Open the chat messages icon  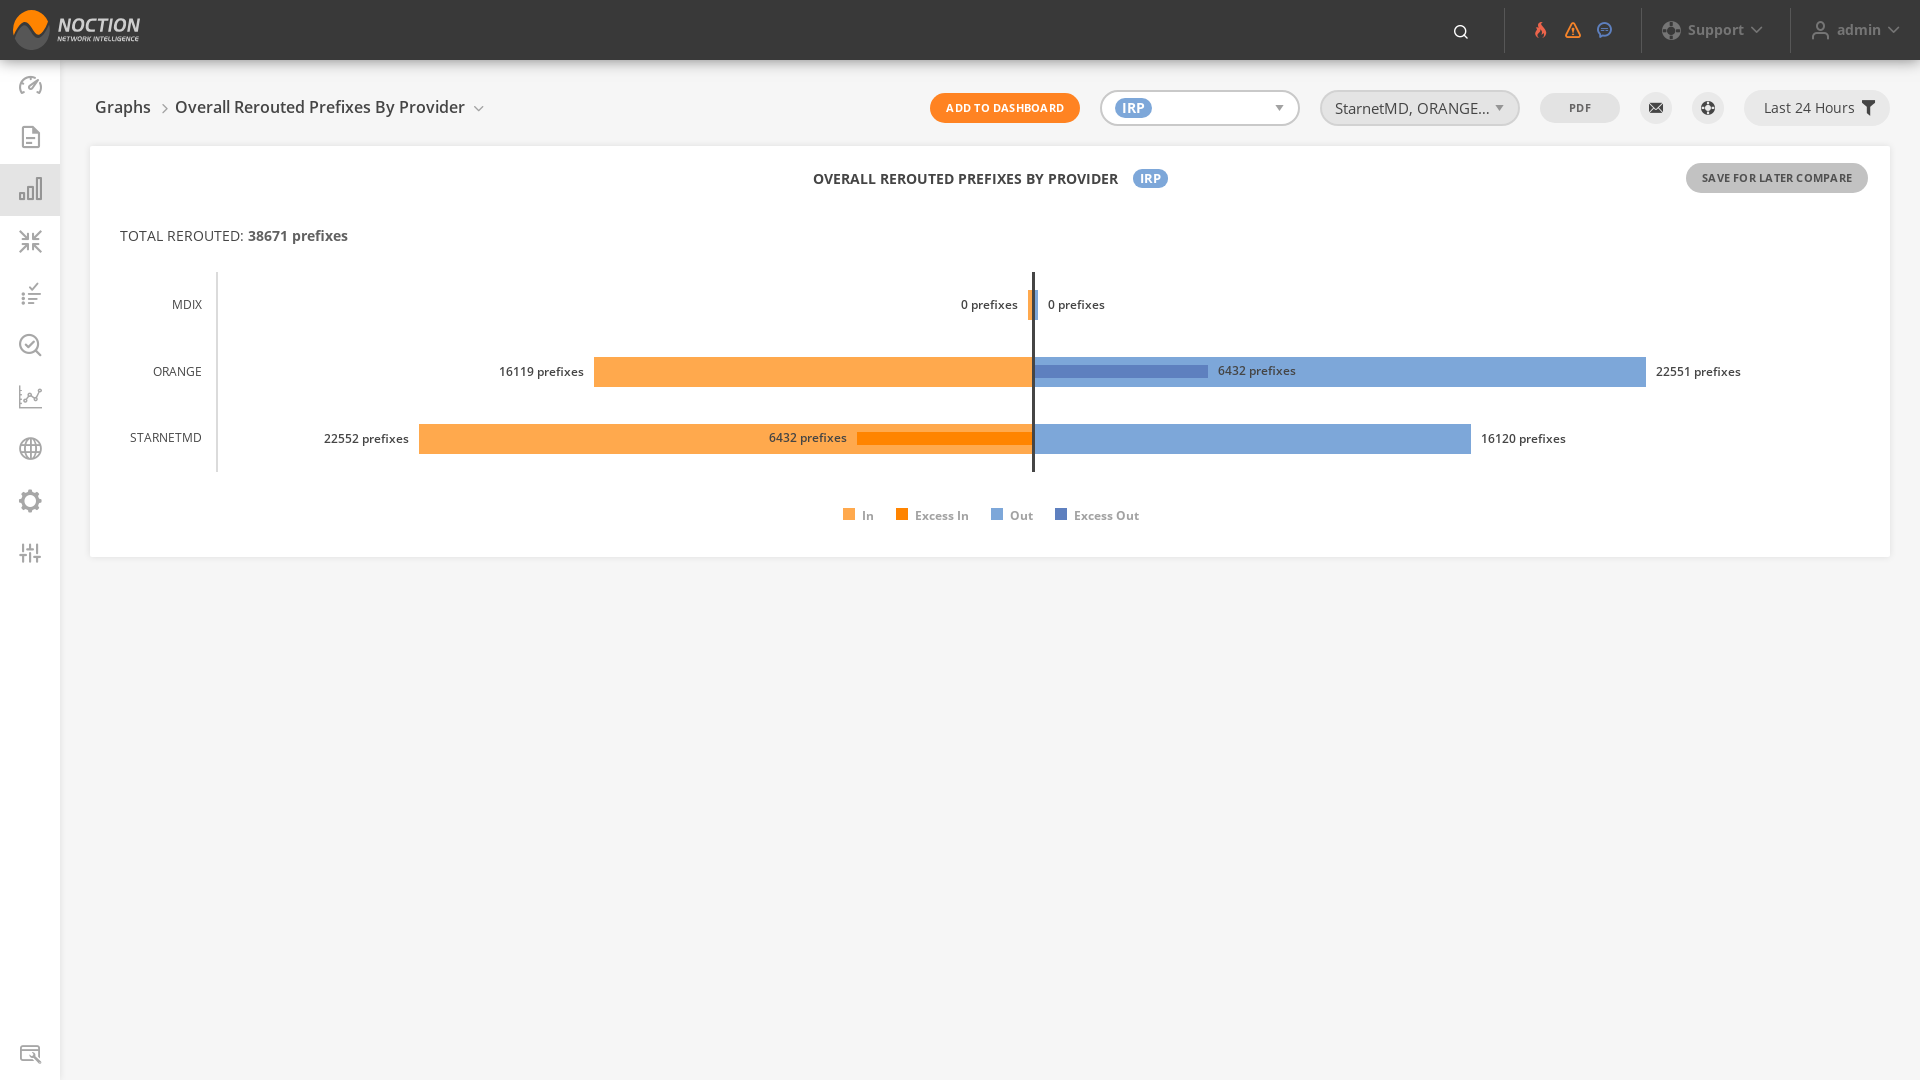(x=1605, y=30)
